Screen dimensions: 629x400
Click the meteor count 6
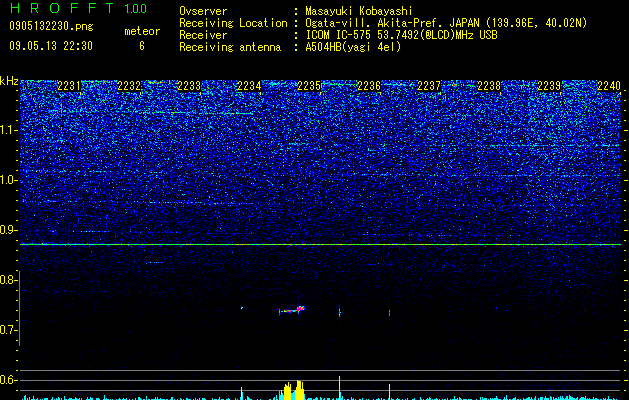(142, 46)
